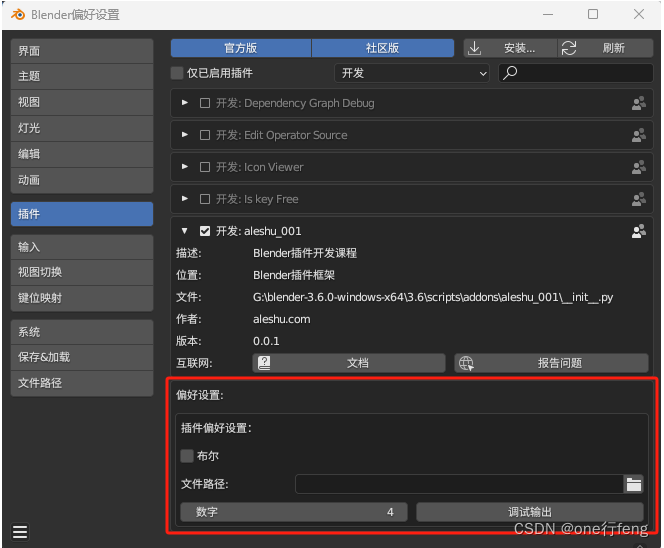Click the author text aleshu.com

click(282, 319)
